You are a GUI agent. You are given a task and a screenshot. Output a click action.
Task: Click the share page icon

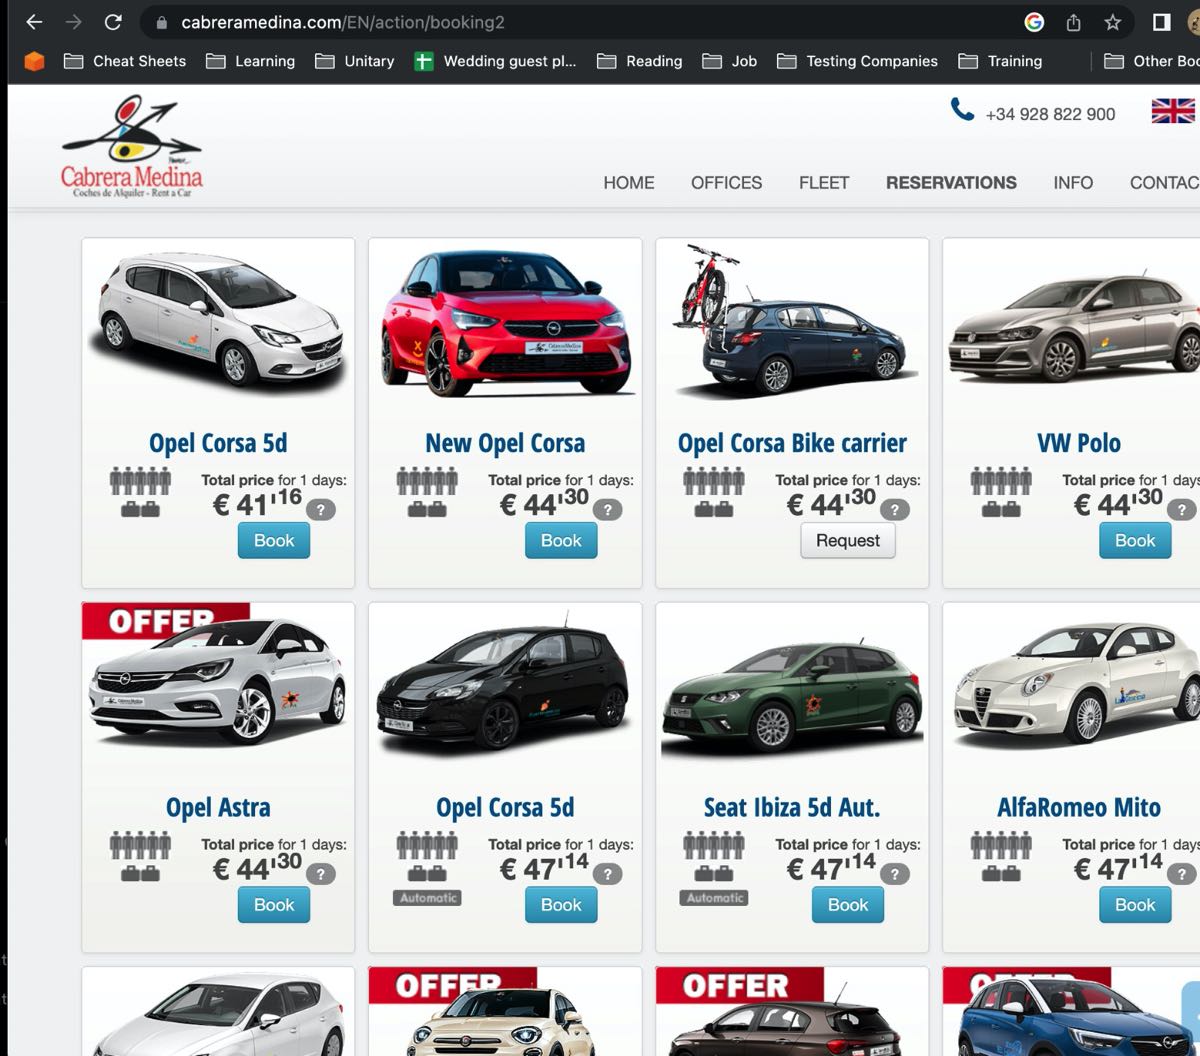coord(1073,22)
